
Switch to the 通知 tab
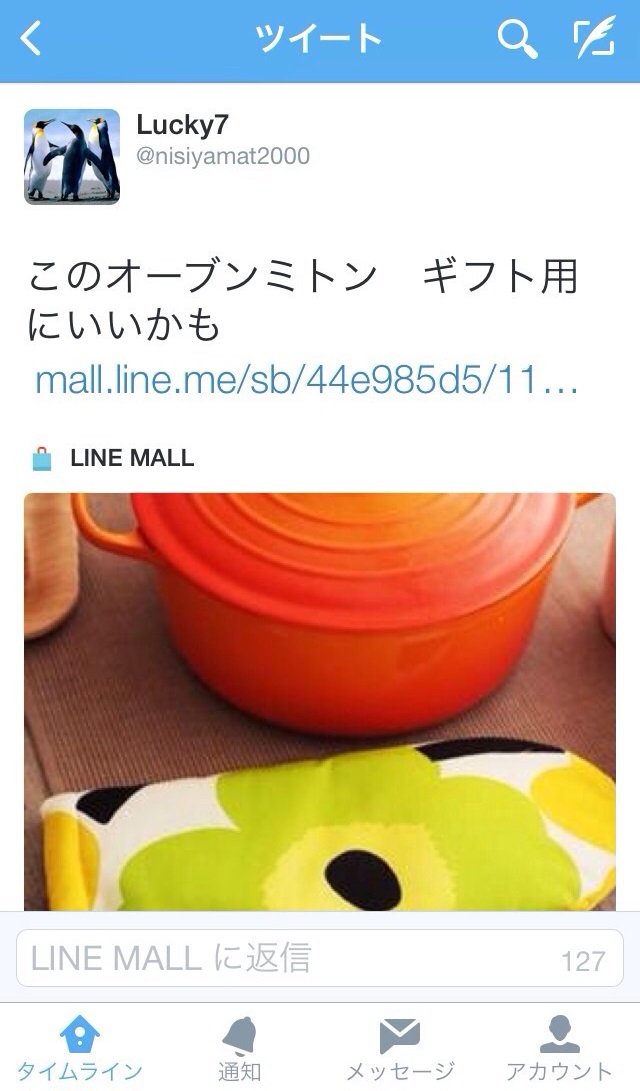239,1071
